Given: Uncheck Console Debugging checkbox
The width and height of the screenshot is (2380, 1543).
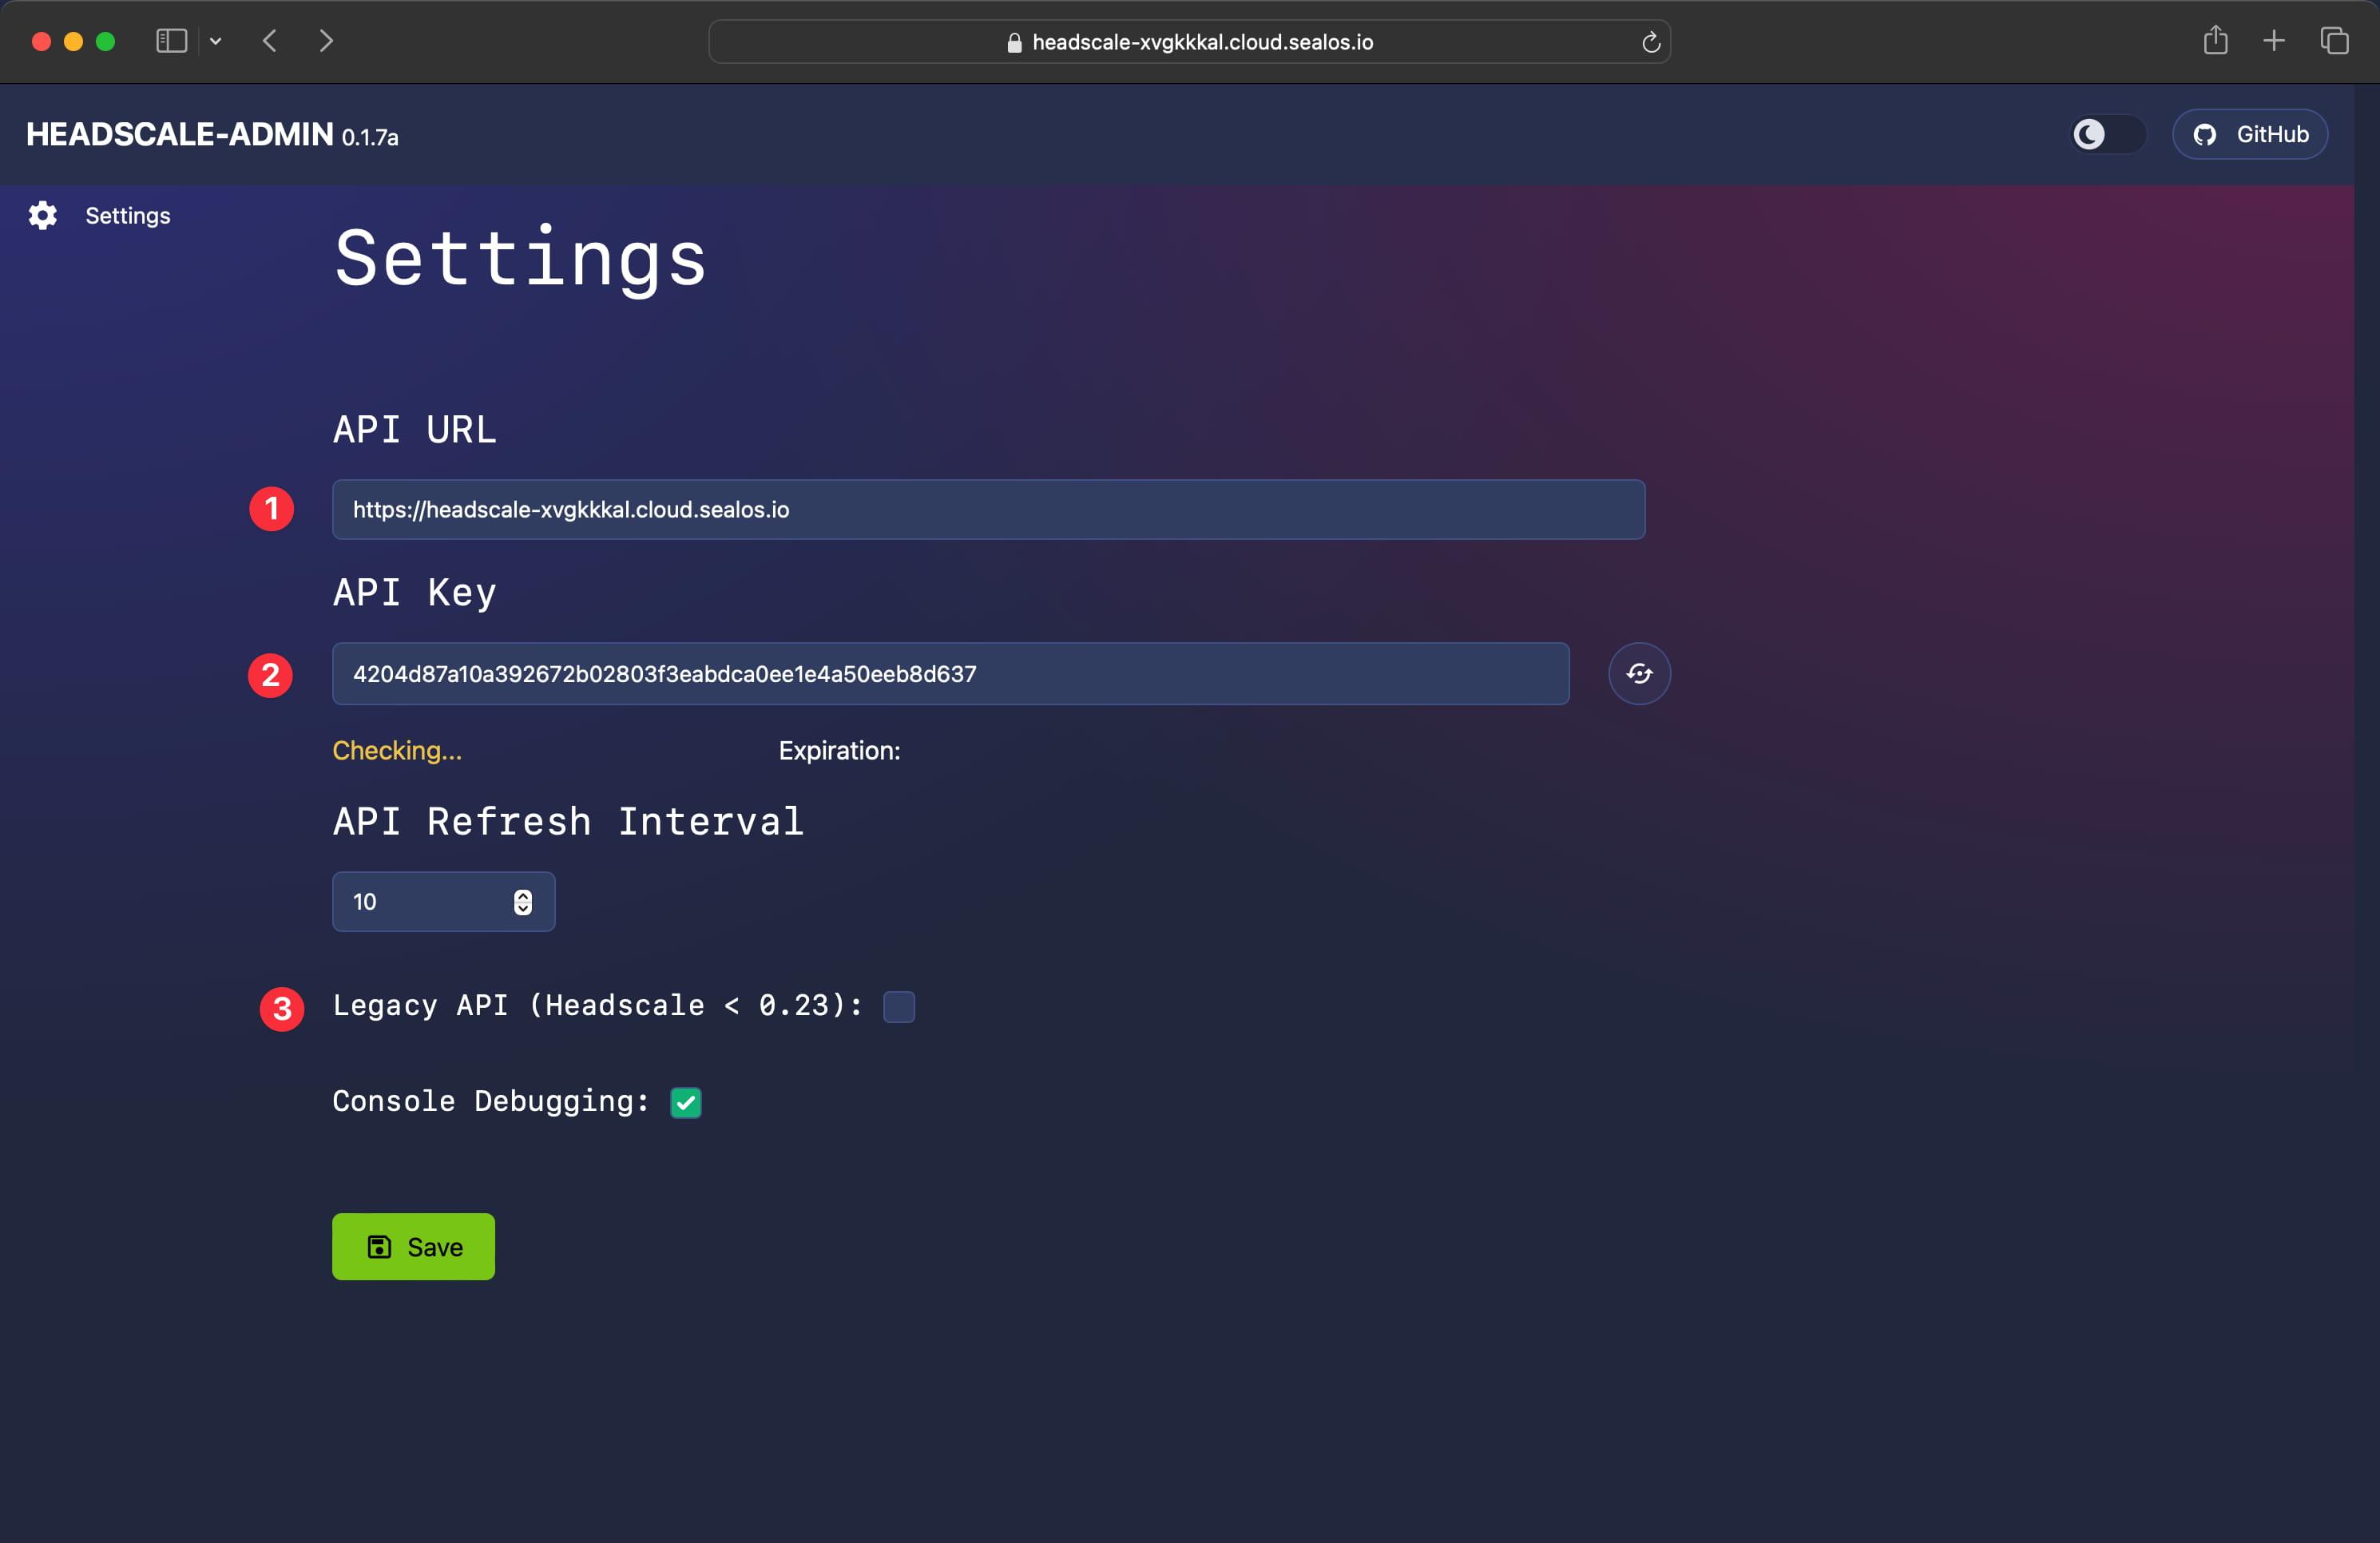Looking at the screenshot, I should pos(685,1102).
